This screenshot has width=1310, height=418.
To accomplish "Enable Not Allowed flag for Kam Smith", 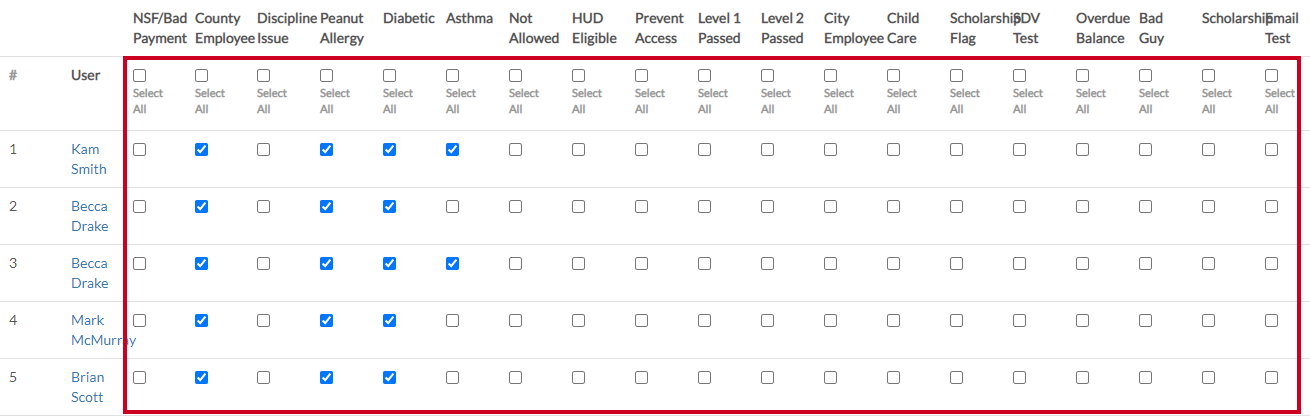I will coord(515,150).
